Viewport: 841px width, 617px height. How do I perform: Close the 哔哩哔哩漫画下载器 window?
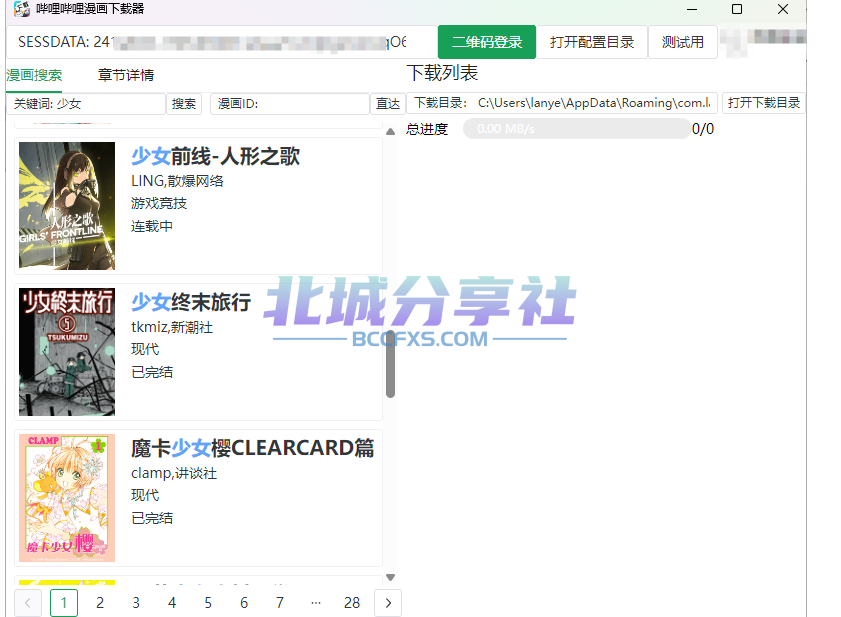pos(783,9)
